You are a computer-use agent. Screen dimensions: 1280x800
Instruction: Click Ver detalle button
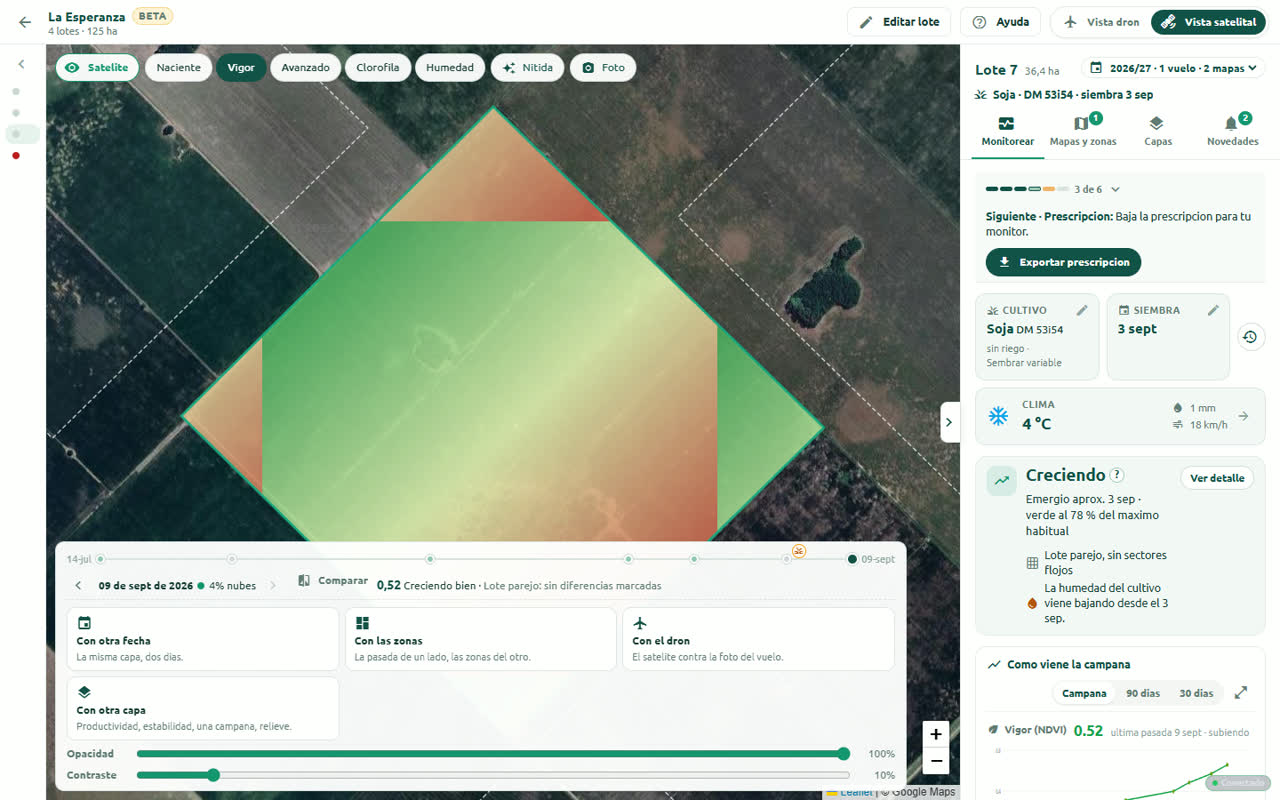point(1217,478)
